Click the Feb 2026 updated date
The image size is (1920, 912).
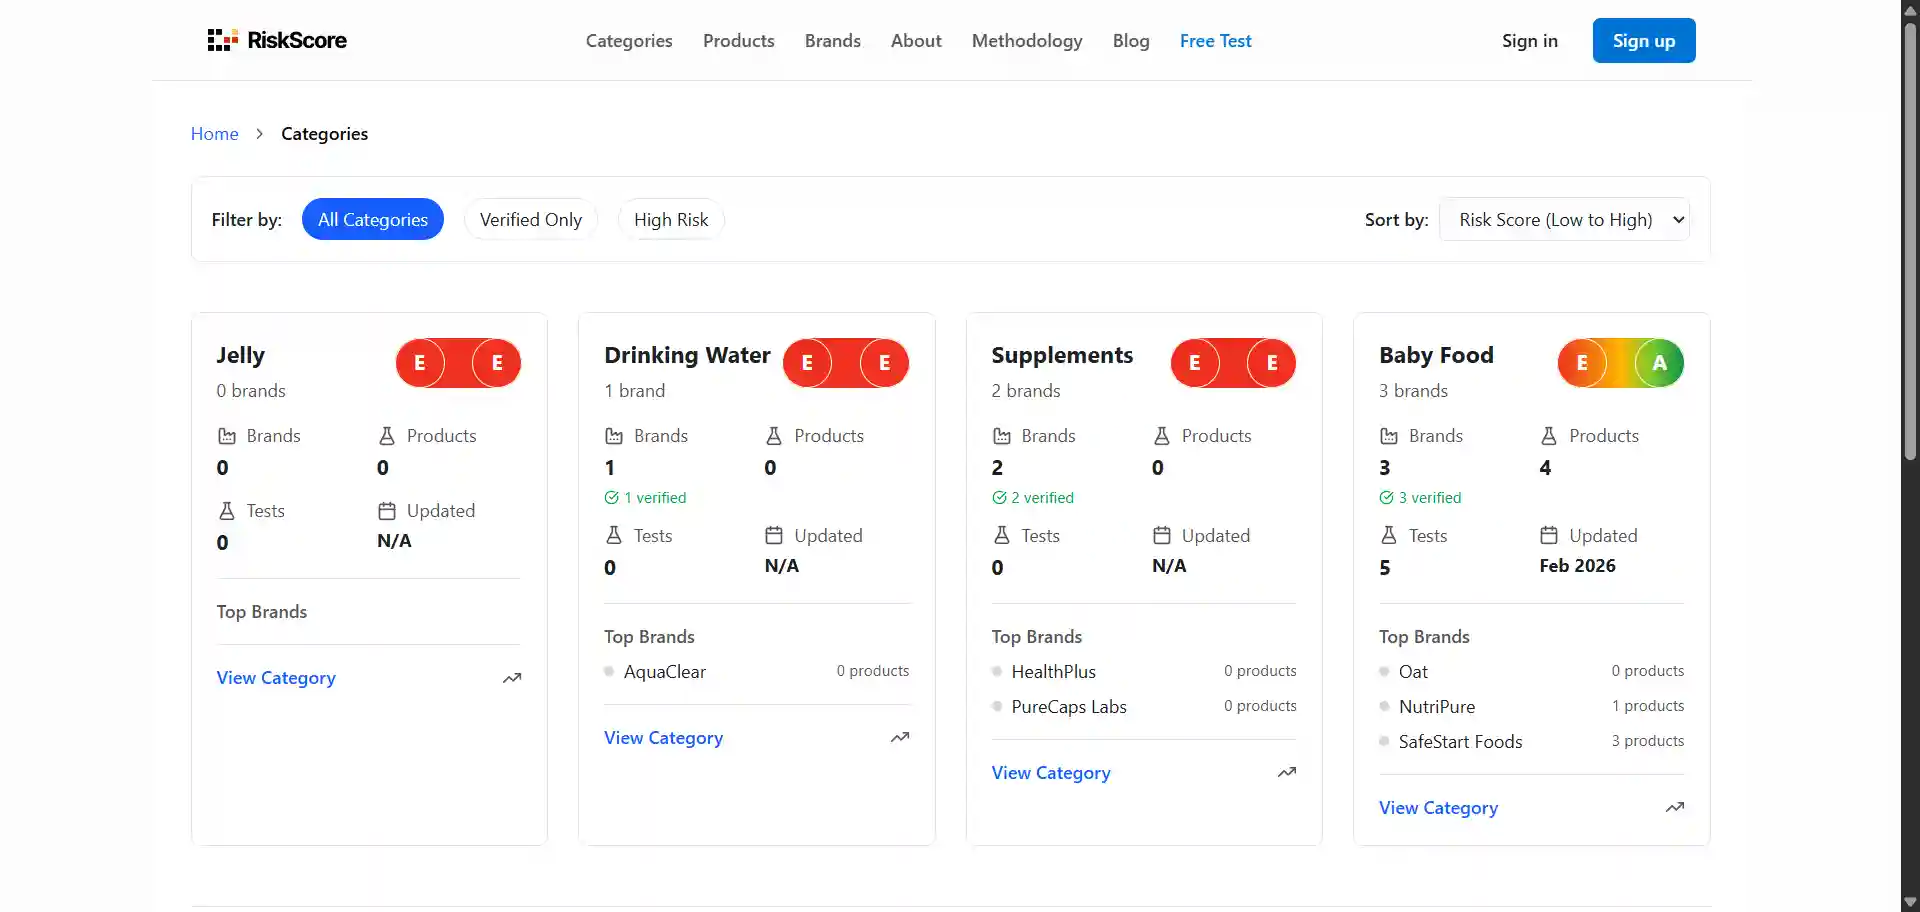click(1578, 566)
